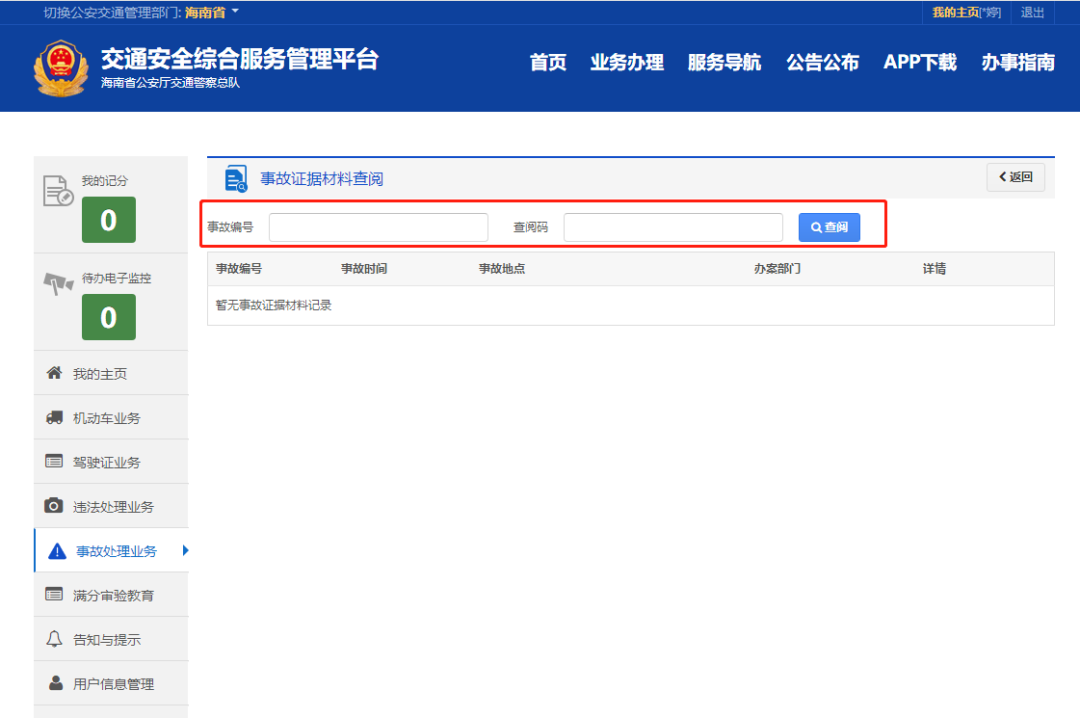Open the 服务导航 menu item
Viewport: 1080px width, 718px height.
pyautogui.click(x=724, y=62)
